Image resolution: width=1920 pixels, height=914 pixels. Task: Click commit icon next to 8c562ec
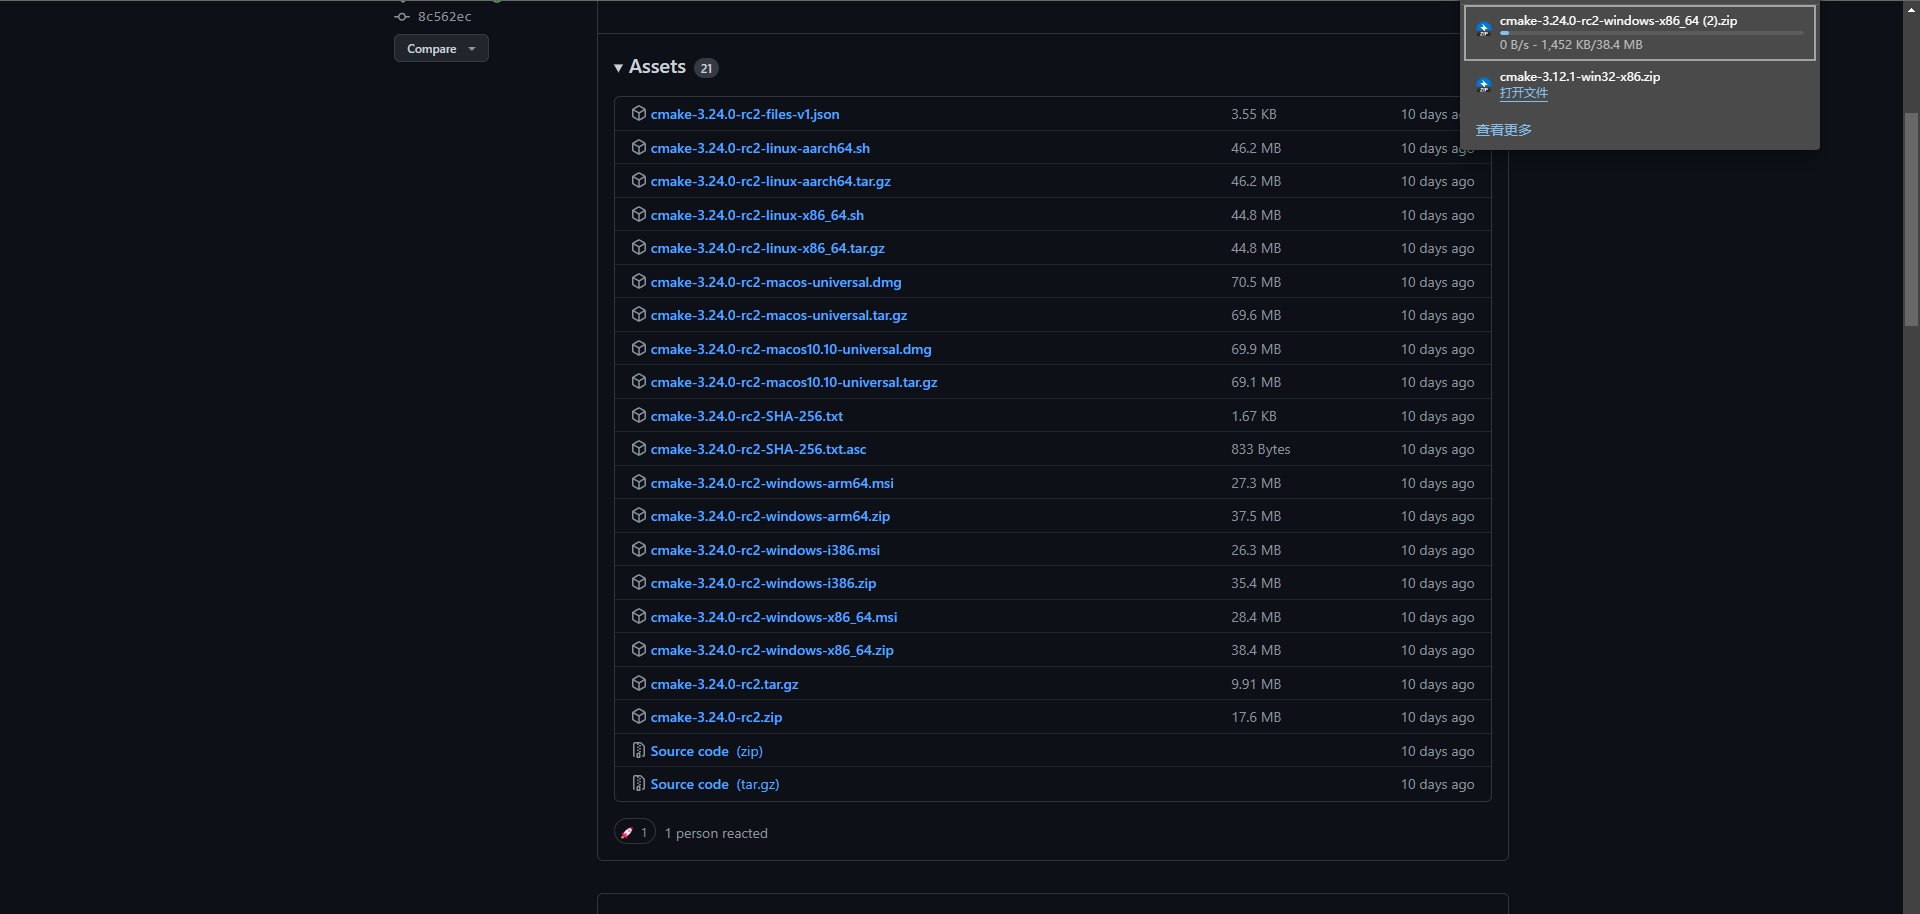[402, 17]
